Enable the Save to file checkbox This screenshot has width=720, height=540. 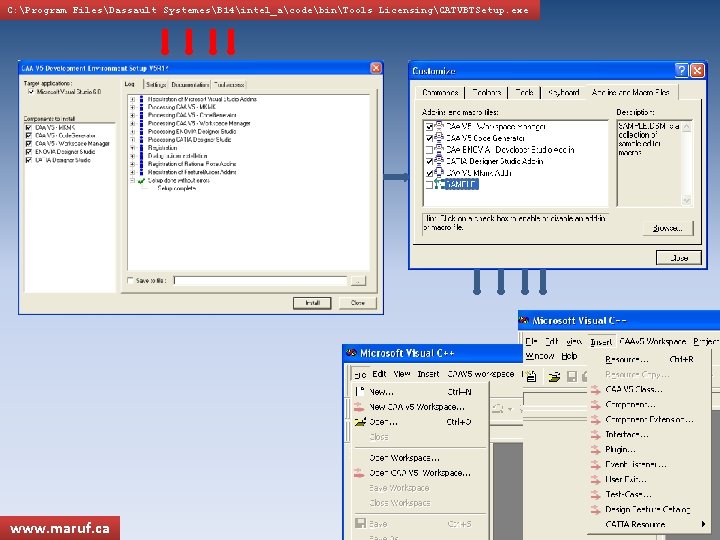(x=130, y=280)
